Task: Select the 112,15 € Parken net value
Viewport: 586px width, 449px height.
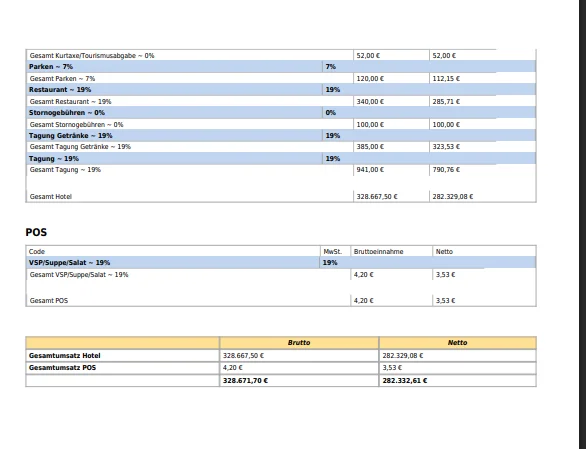Action: pyautogui.click(x=446, y=79)
